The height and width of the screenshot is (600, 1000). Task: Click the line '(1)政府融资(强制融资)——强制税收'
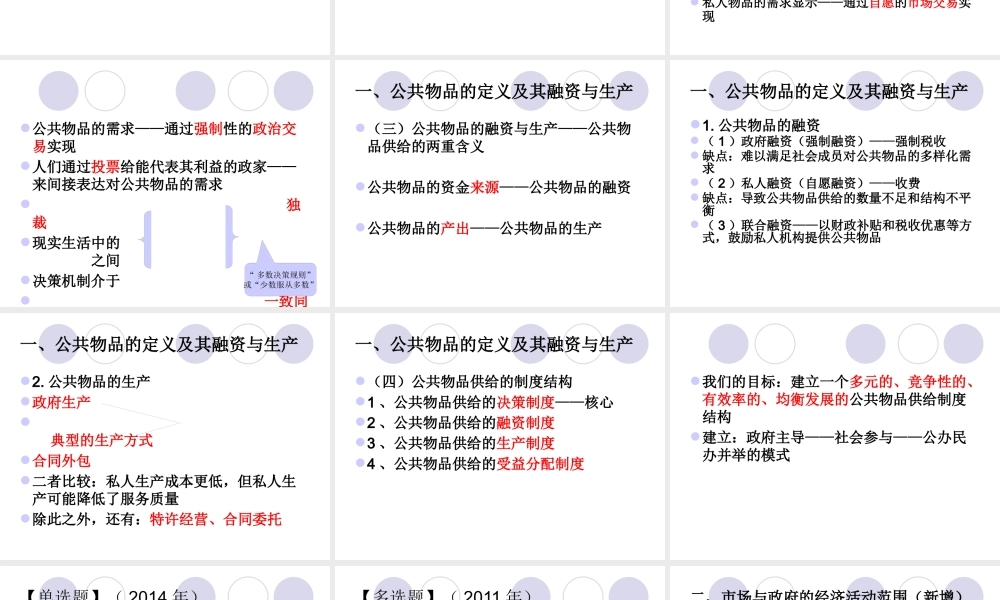[x=824, y=141]
